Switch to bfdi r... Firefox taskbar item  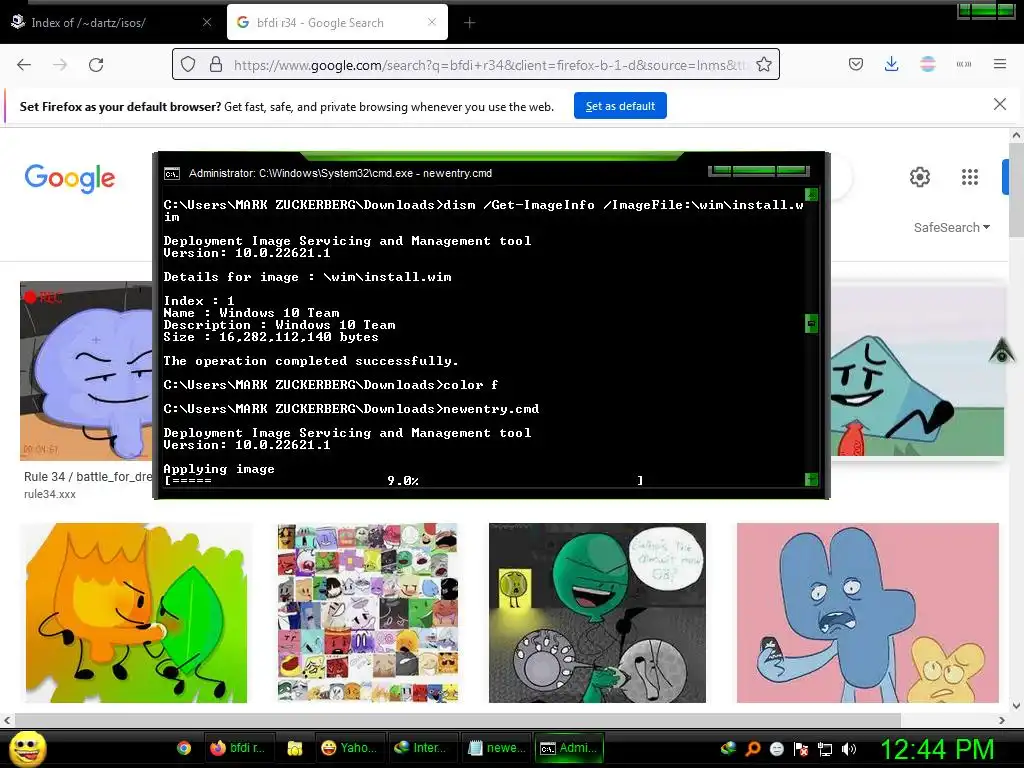click(238, 748)
